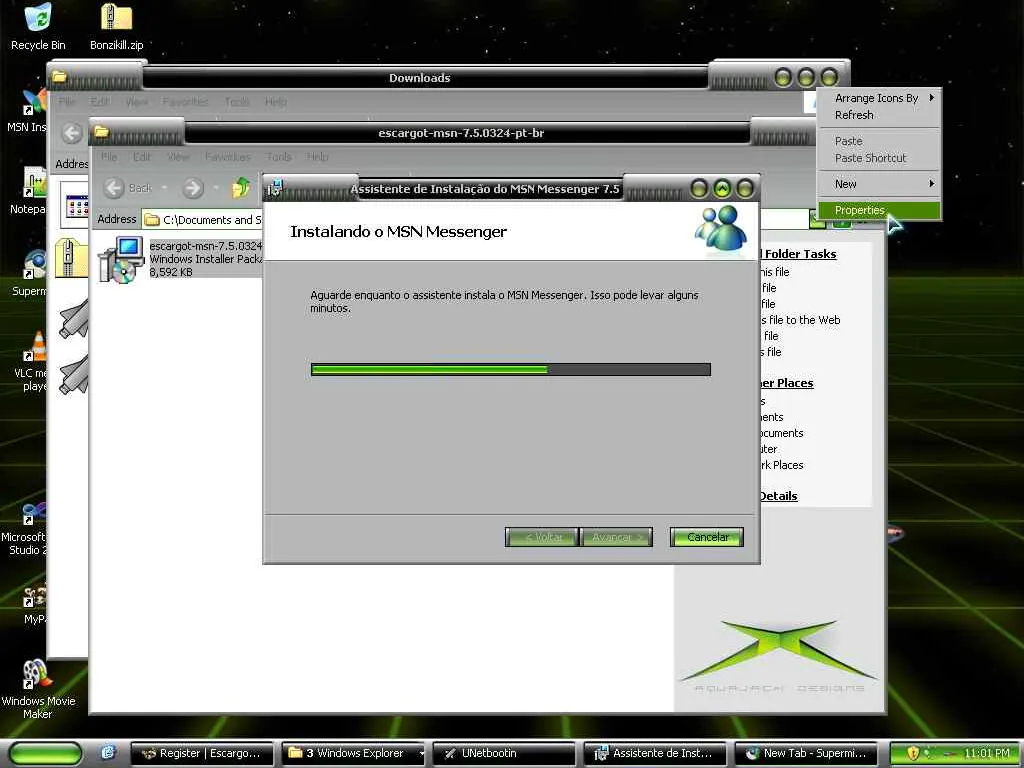
Task: Click '8,592 KB' file size text
Action: (171, 272)
